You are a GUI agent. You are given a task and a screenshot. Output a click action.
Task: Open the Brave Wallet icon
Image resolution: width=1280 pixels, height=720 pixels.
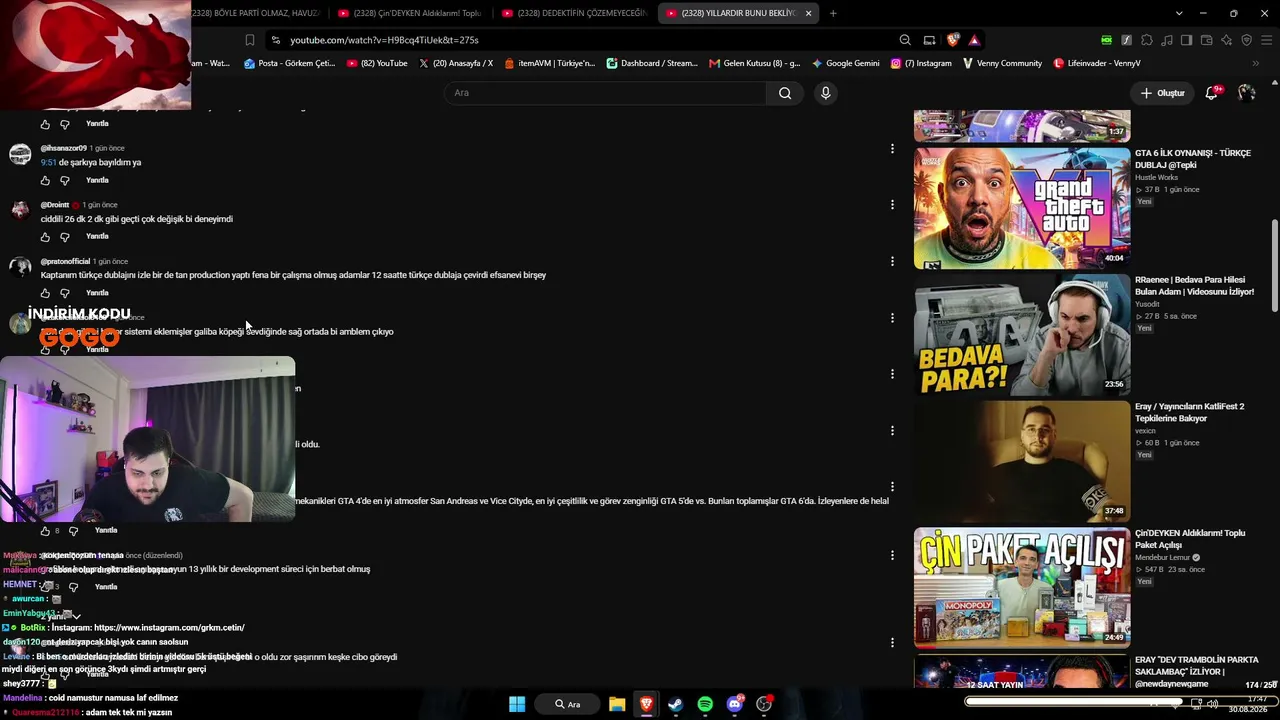click(1206, 40)
